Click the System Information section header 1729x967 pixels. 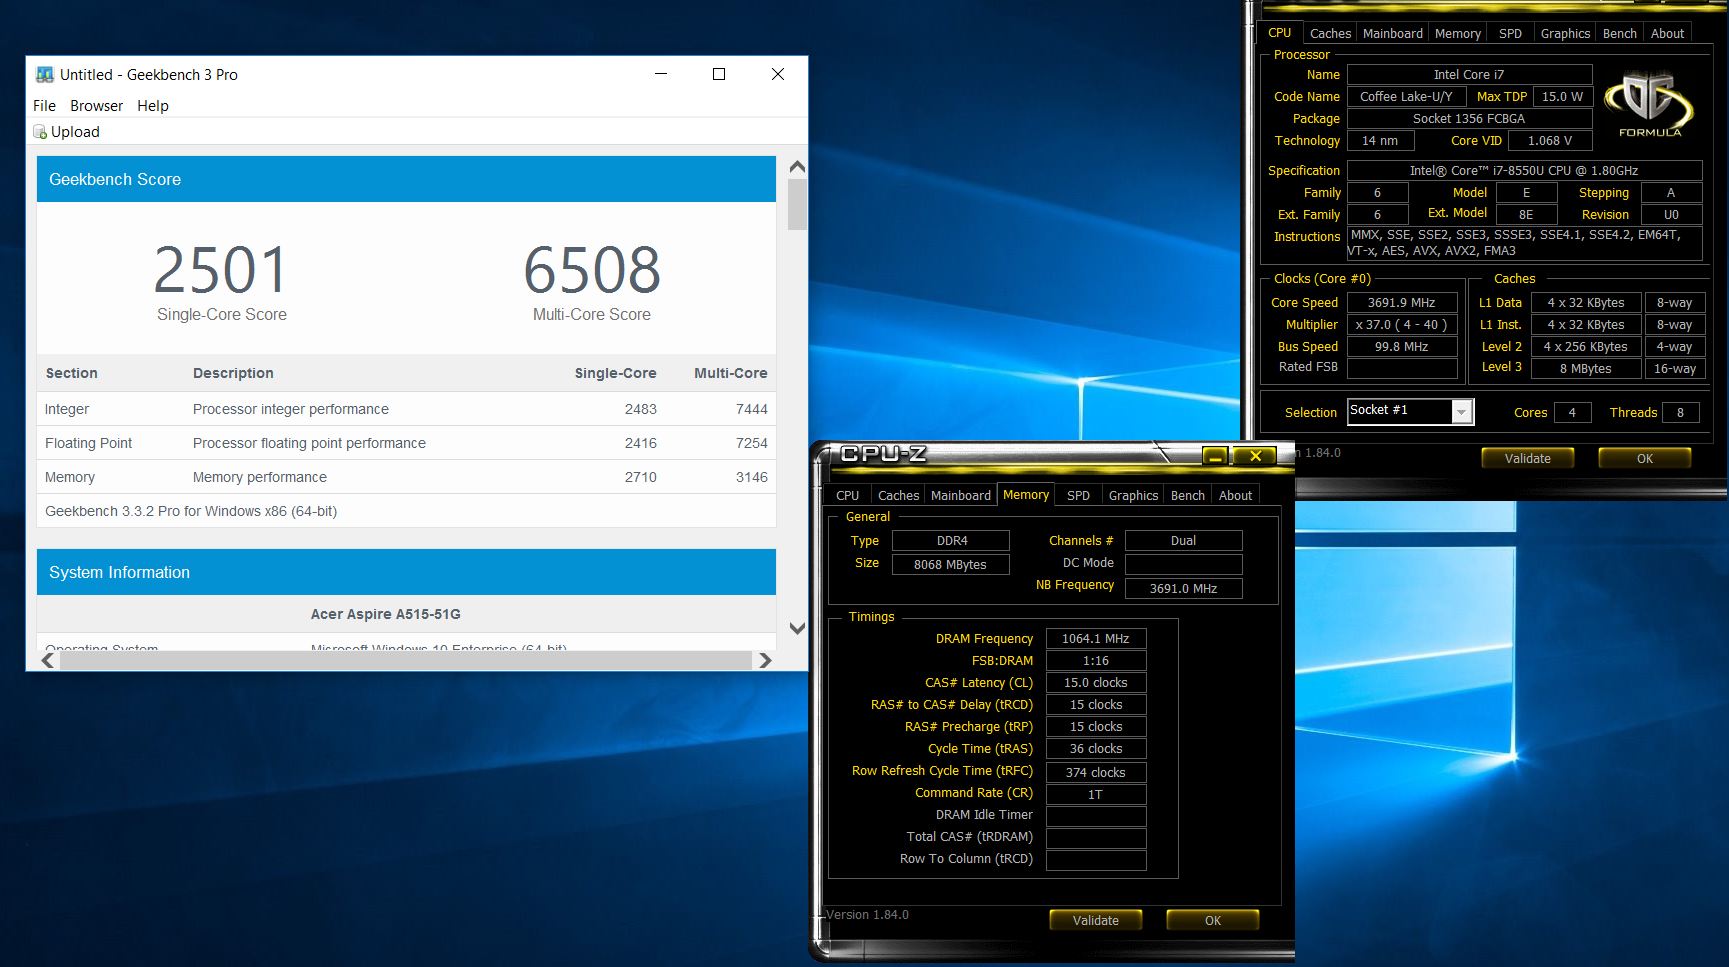pos(406,572)
